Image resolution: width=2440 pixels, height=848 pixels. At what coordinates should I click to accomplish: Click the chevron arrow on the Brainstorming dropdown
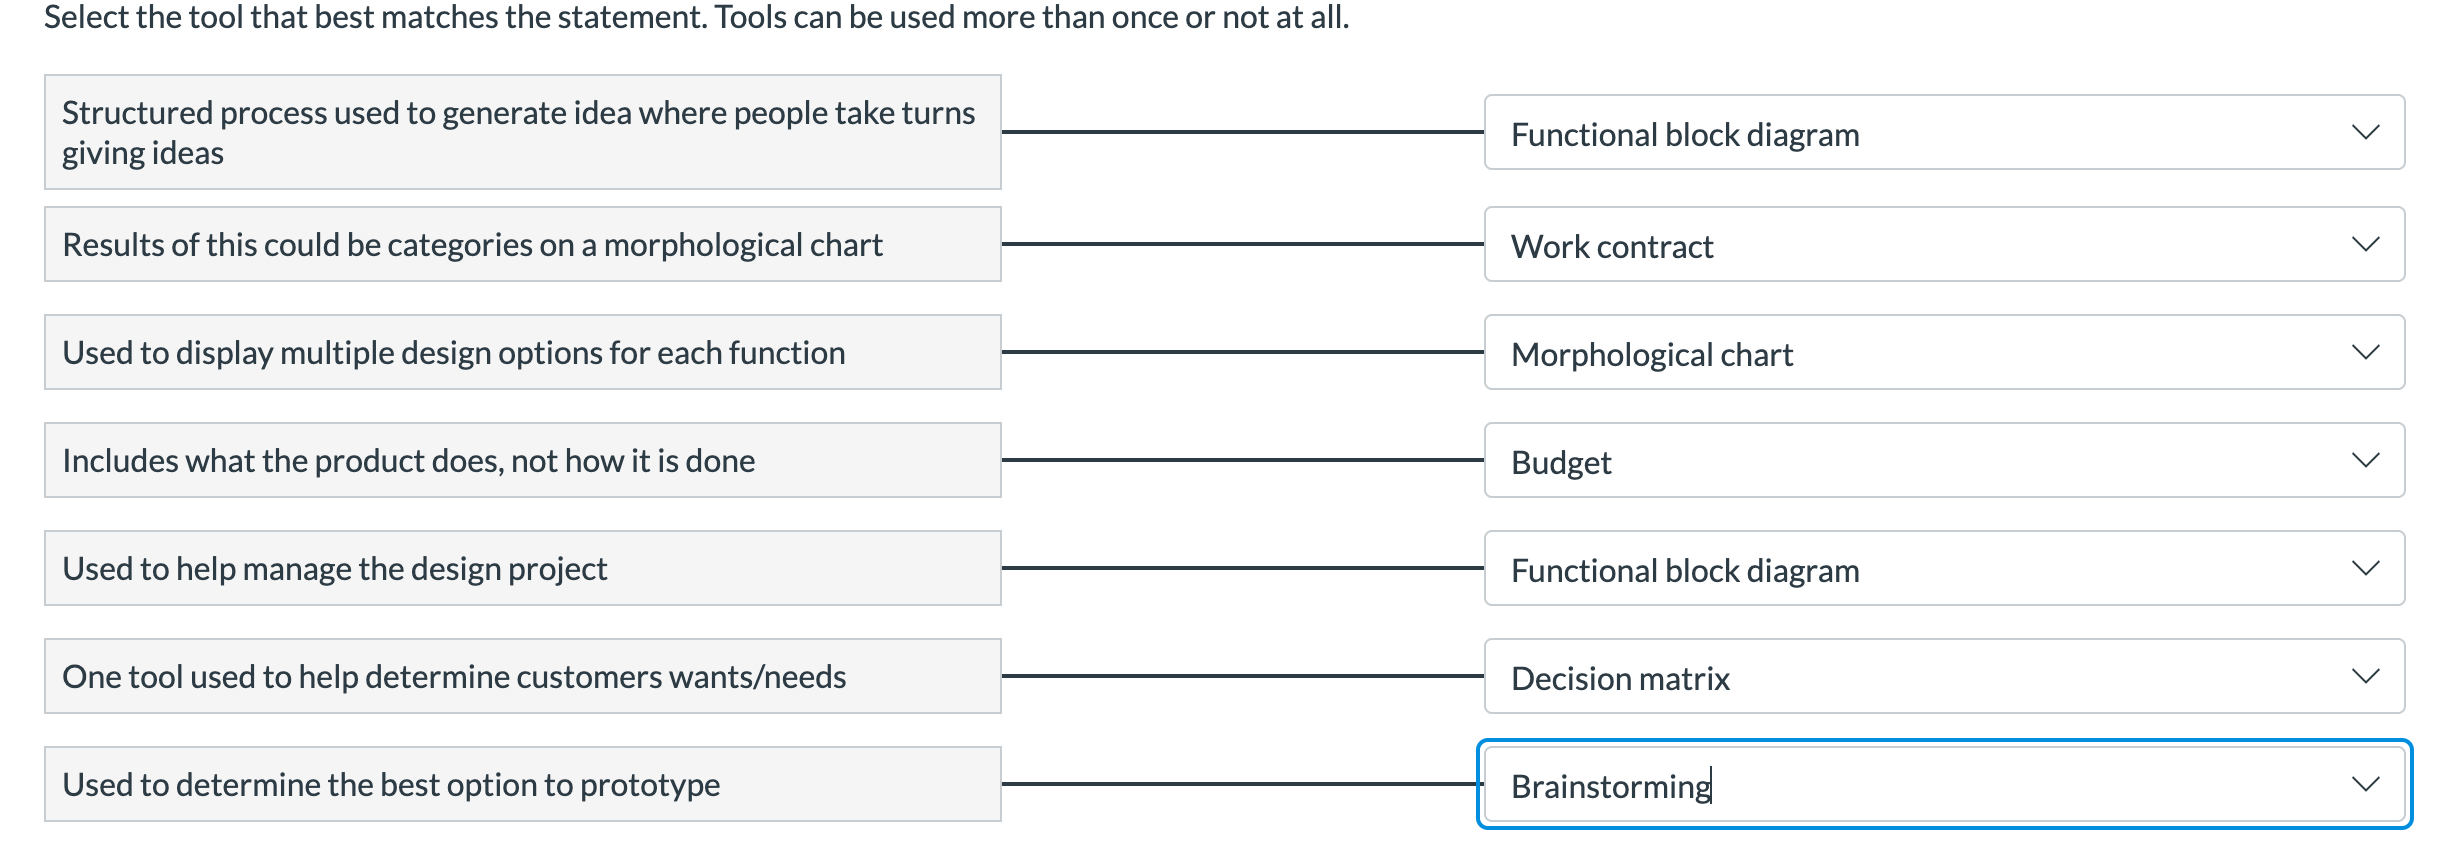[2365, 785]
